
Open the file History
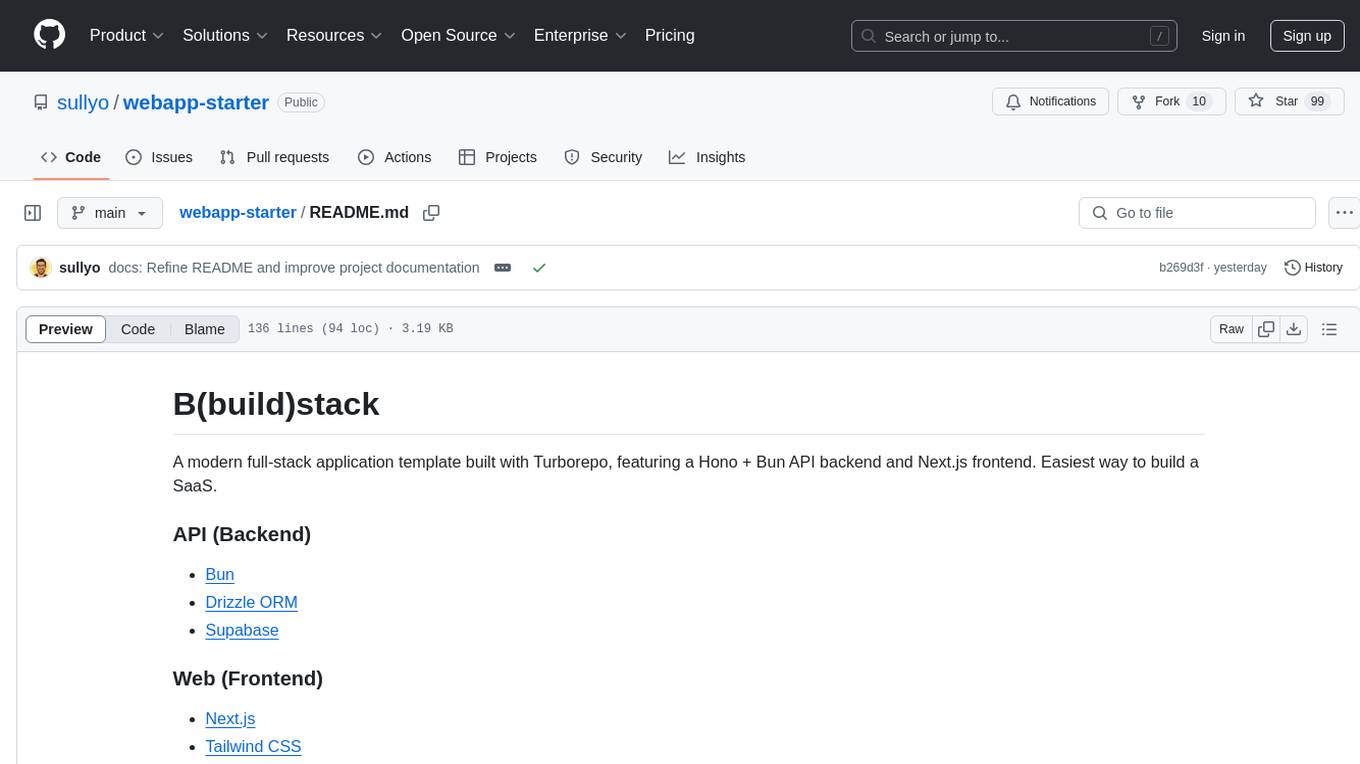pyautogui.click(x=1313, y=268)
